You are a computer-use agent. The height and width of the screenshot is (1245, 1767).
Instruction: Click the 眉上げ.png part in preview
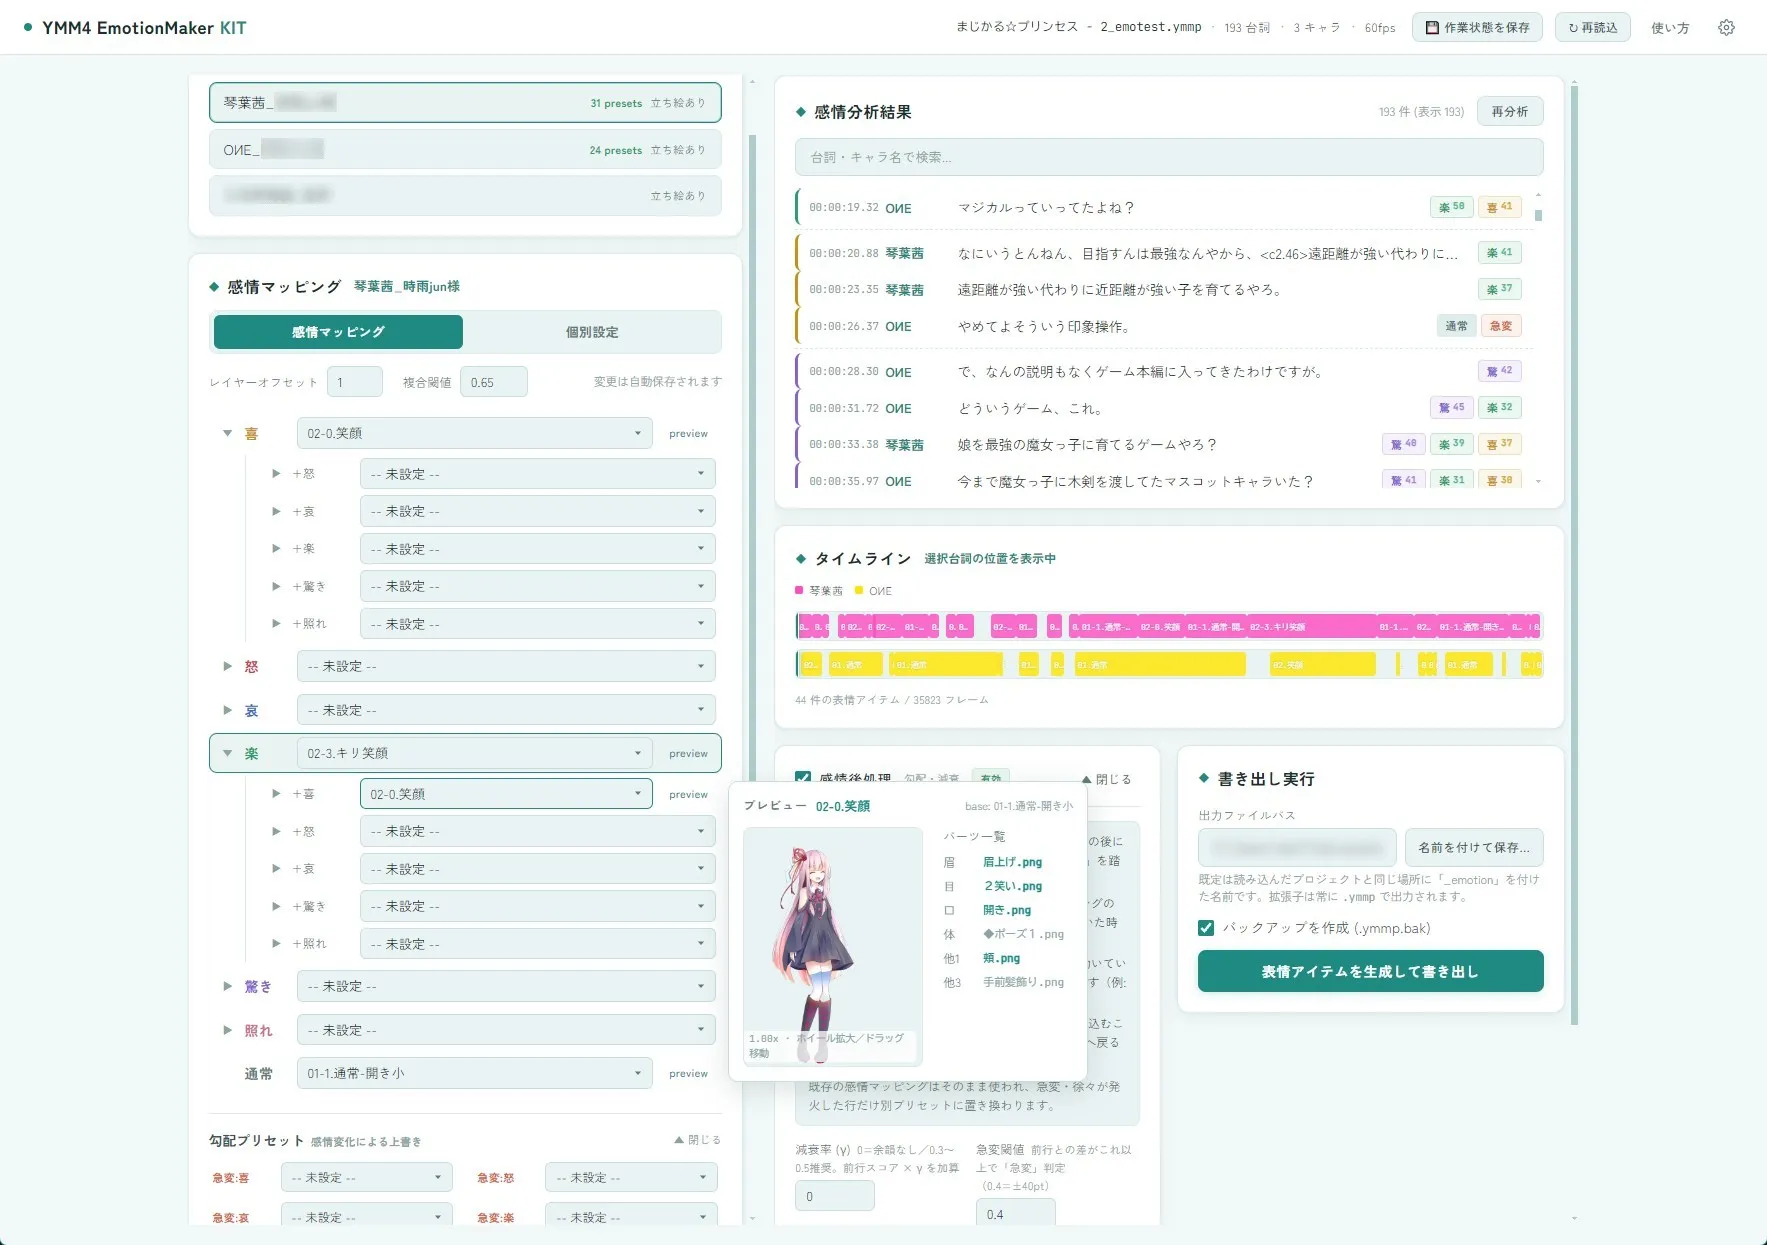(x=1012, y=862)
